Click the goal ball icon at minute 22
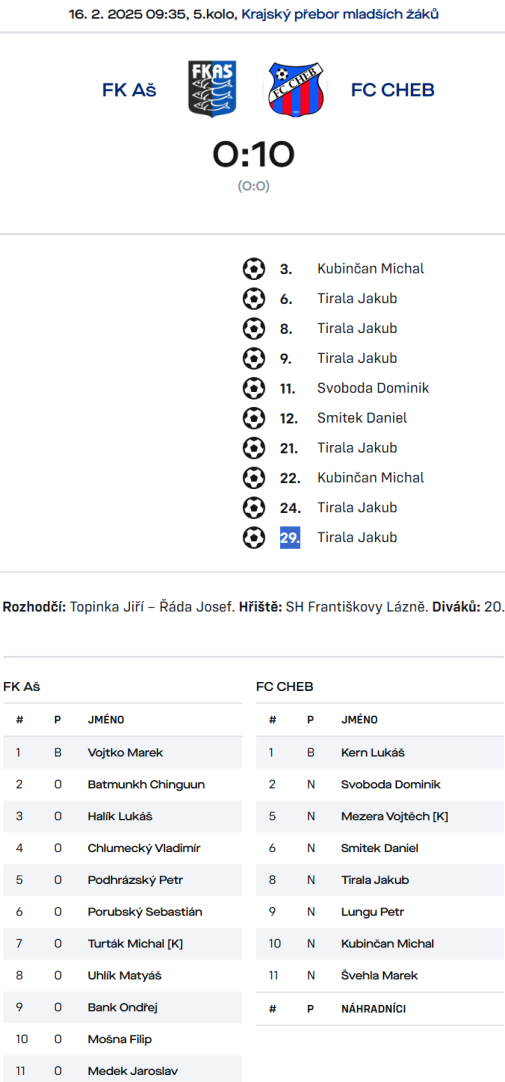Image resolution: width=505 pixels, height=1082 pixels. coord(254,478)
